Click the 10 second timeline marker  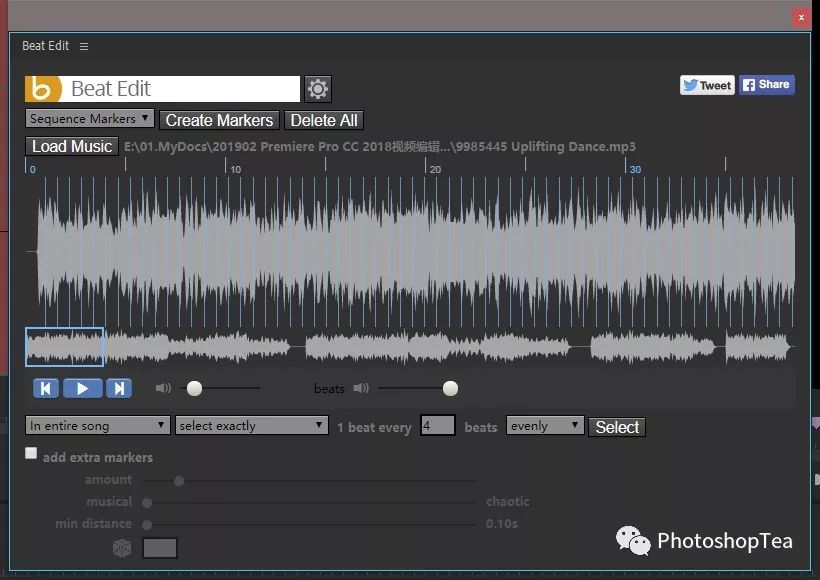tap(235, 169)
